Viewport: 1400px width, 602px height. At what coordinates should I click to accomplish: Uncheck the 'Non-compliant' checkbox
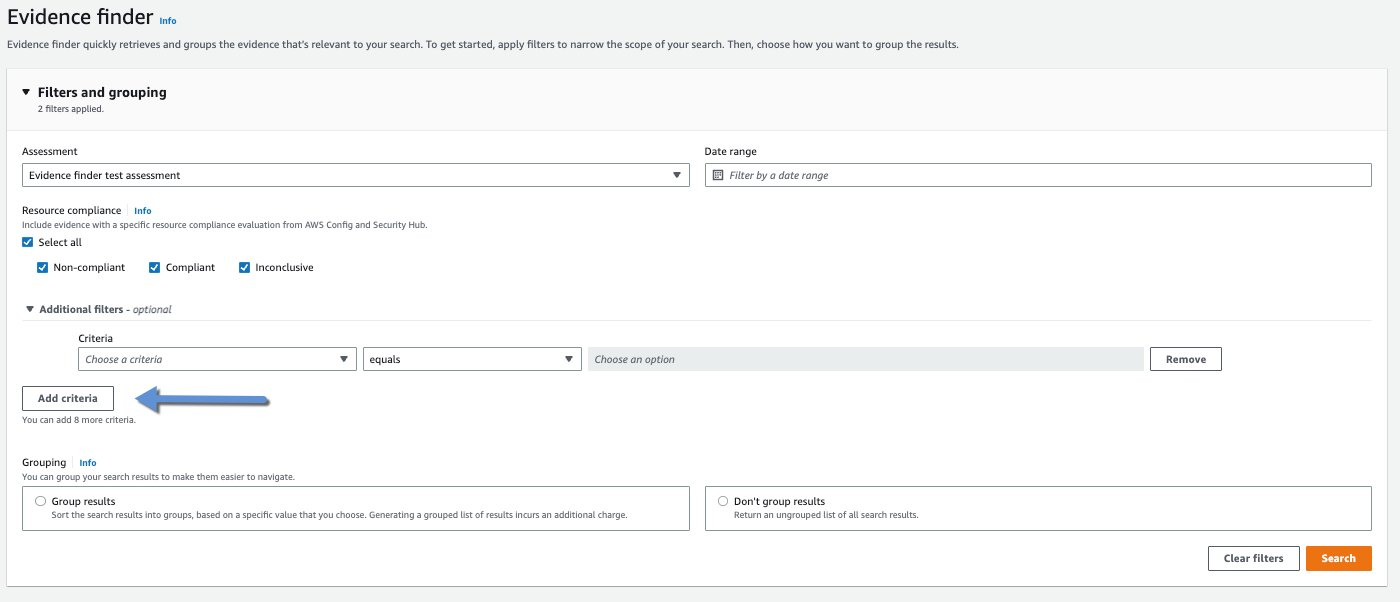pyautogui.click(x=42, y=267)
